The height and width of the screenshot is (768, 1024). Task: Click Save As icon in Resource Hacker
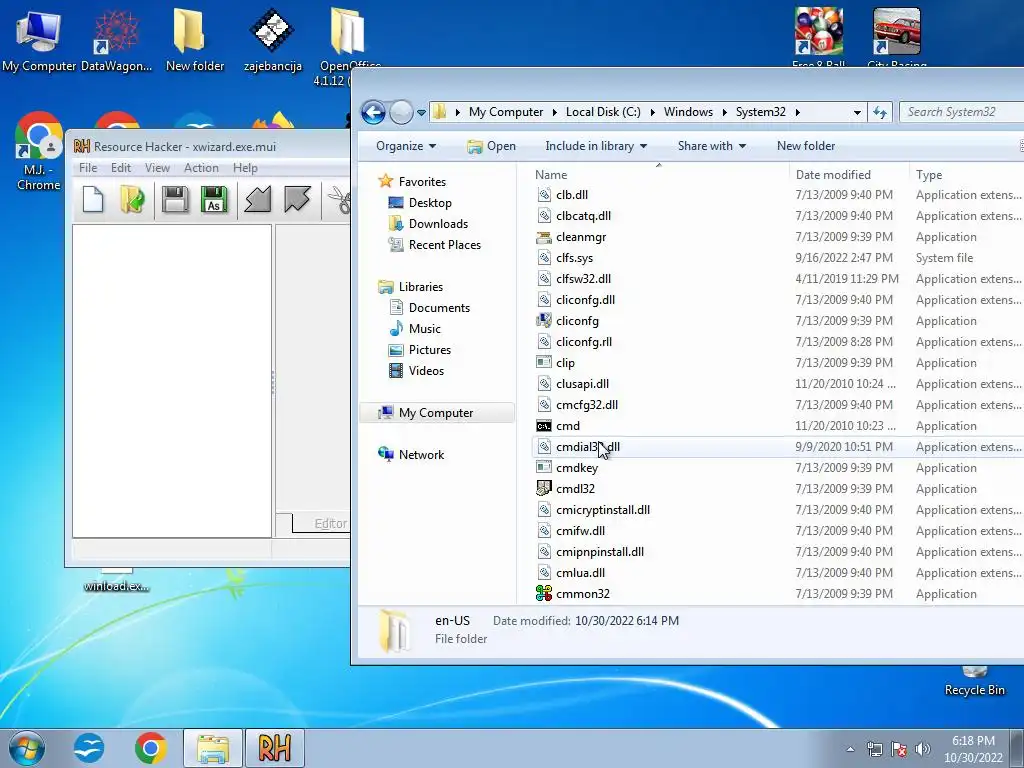point(214,199)
